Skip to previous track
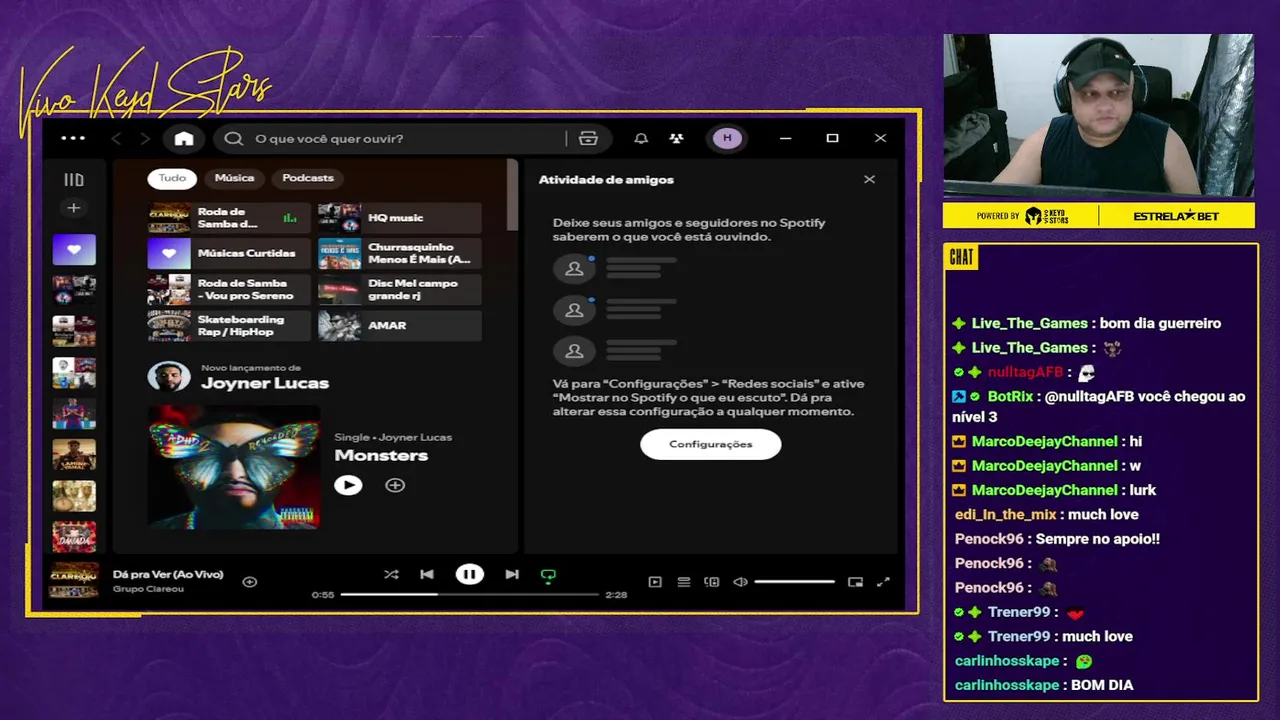This screenshot has height=720, width=1280. coord(427,574)
